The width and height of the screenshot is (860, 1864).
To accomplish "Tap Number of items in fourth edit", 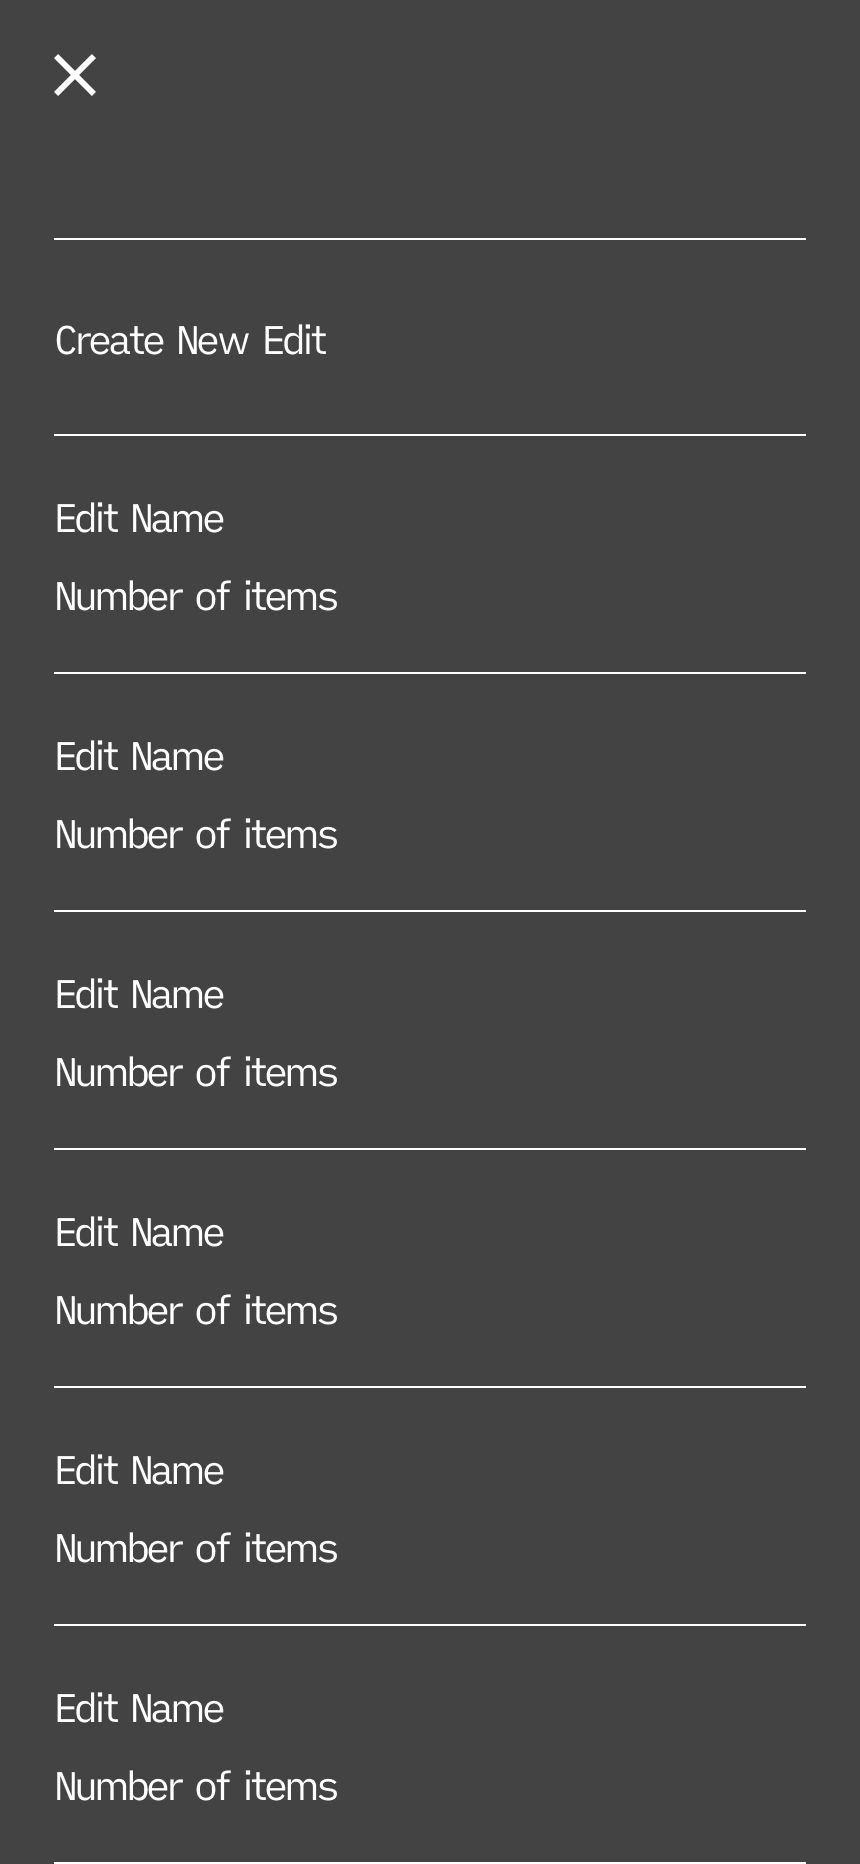I will [197, 1311].
